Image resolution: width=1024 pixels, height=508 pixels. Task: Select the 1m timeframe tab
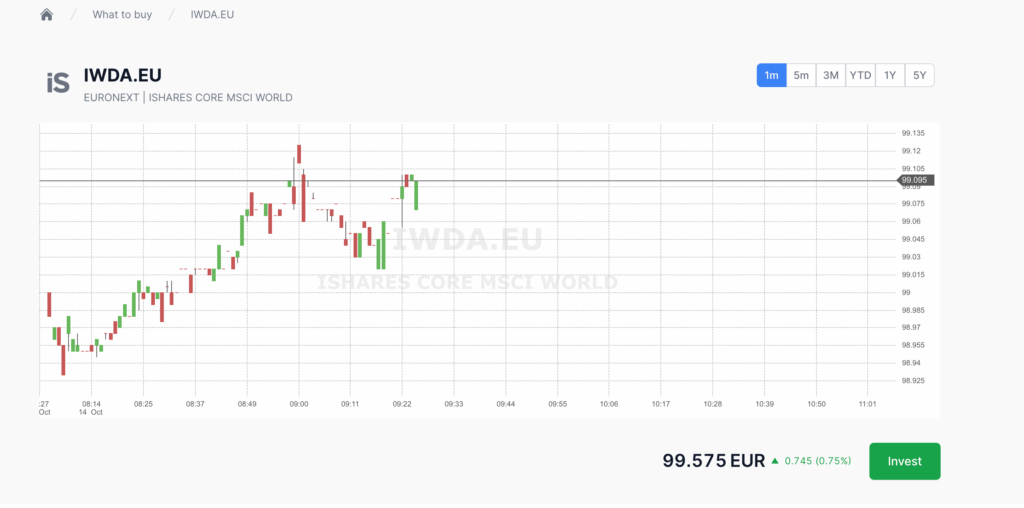coord(771,75)
